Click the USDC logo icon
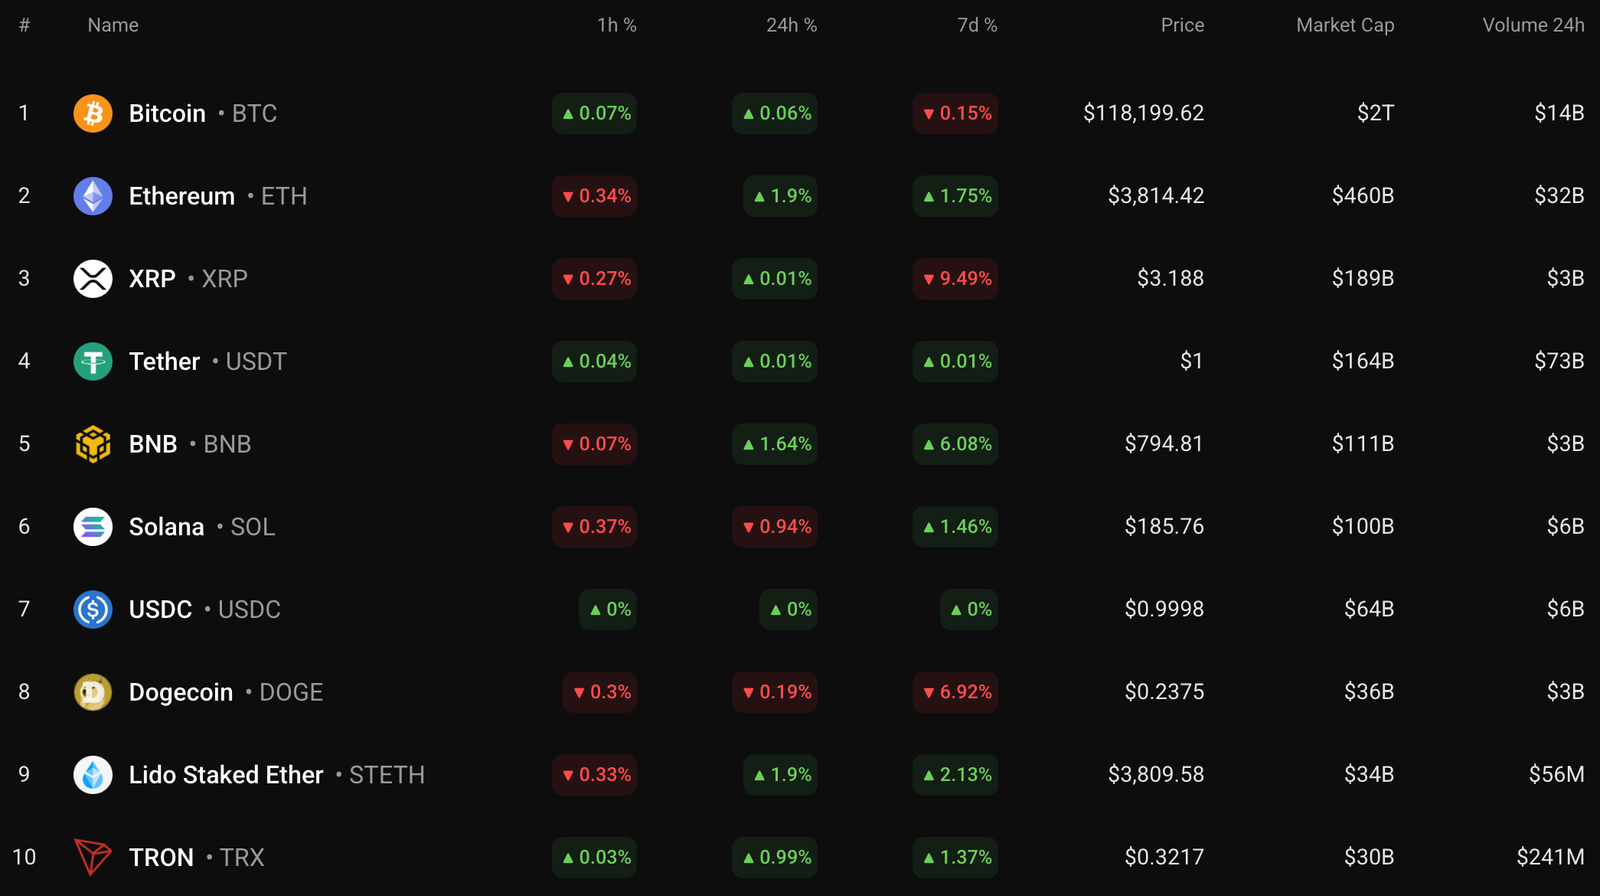 coord(93,609)
